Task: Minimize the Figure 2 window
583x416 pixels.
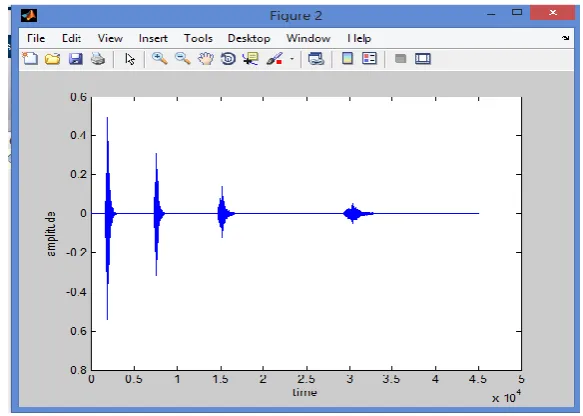Action: point(491,14)
